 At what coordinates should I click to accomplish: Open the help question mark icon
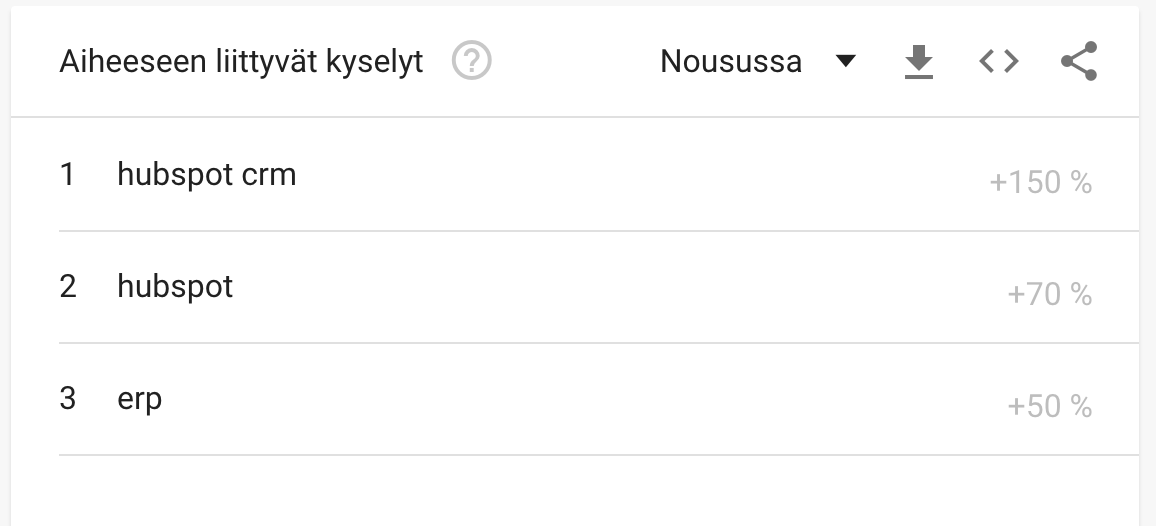tap(471, 60)
